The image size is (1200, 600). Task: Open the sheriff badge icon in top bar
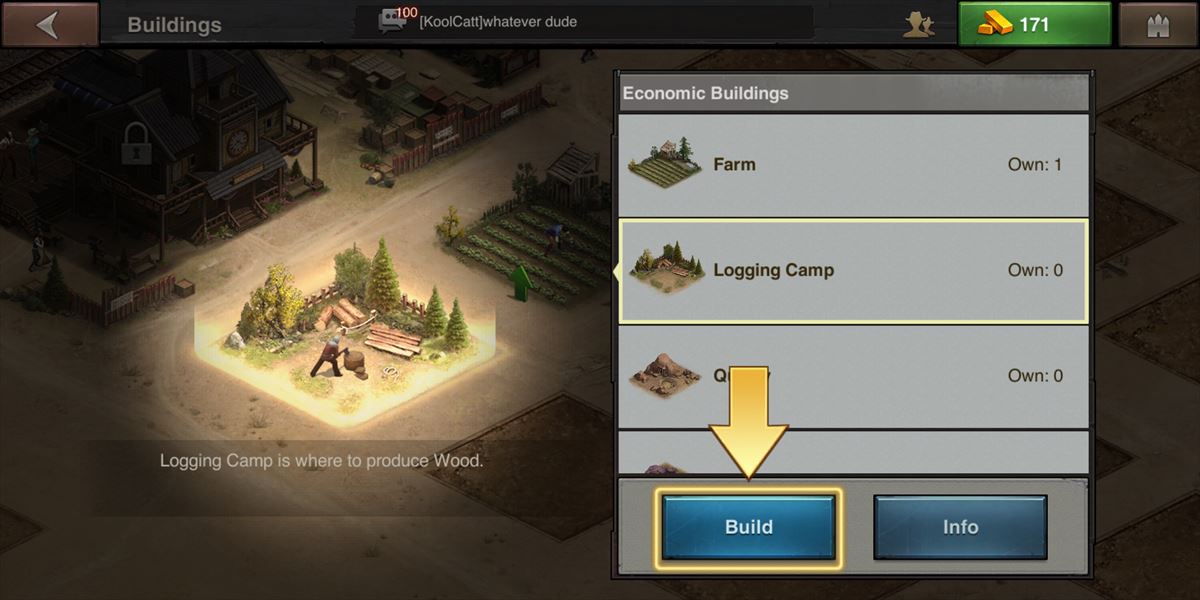[x=918, y=24]
